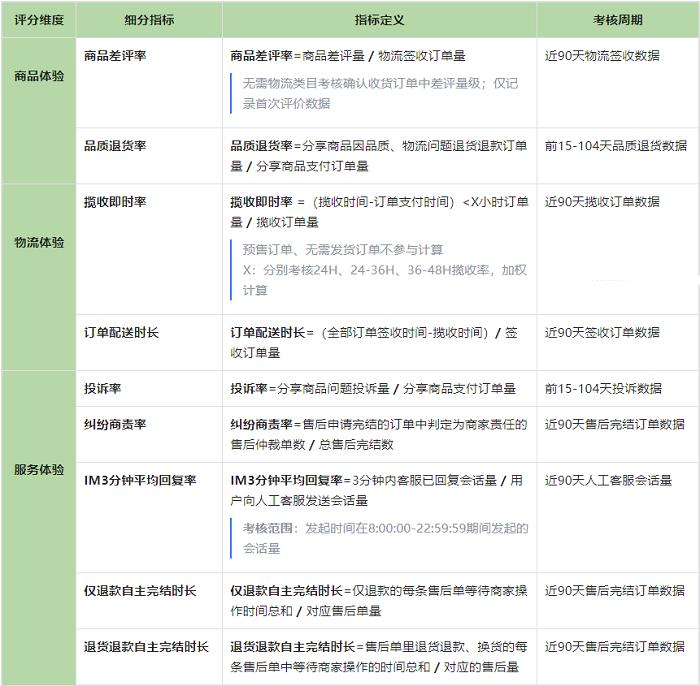Screen dimensions: 700x686
Task: Click the 服务体验 dimension cell
Action: coord(39,469)
